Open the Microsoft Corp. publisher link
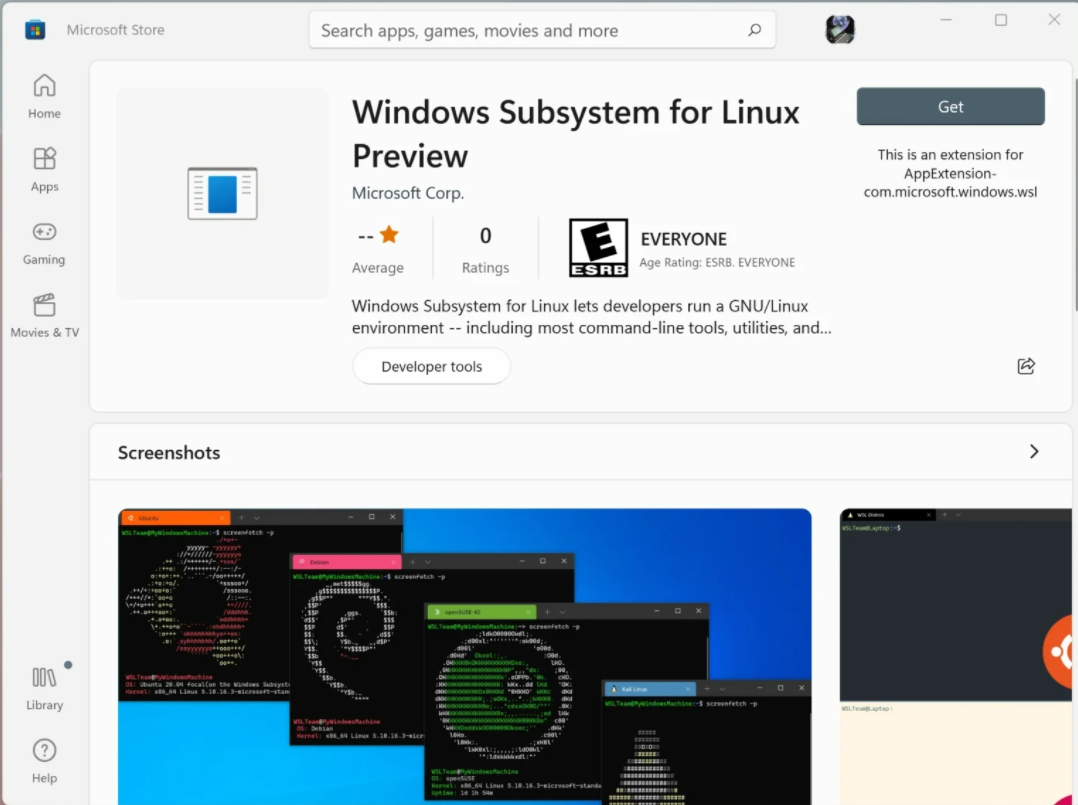The width and height of the screenshot is (1078, 805). [x=408, y=192]
